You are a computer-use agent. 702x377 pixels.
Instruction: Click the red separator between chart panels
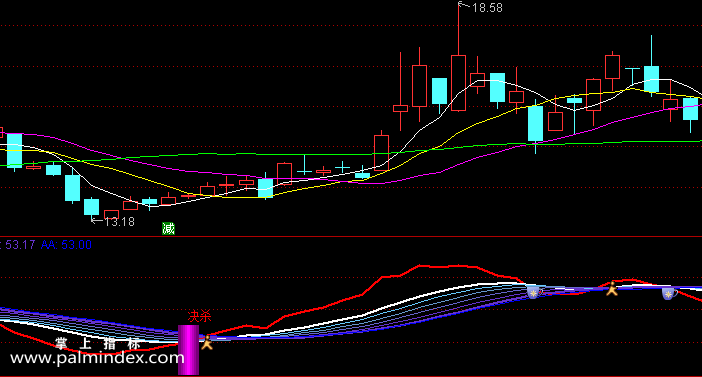(x=351, y=236)
